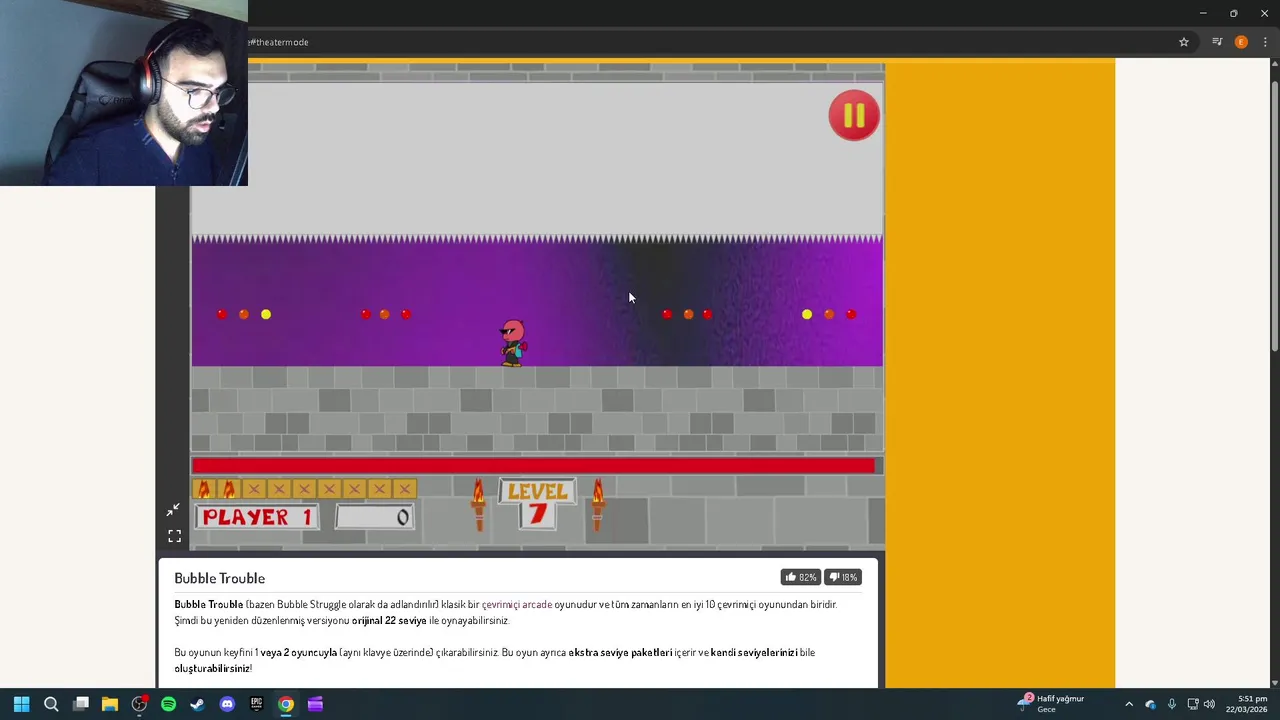
Task: Open OBS Studio from the taskbar
Action: click(139, 704)
